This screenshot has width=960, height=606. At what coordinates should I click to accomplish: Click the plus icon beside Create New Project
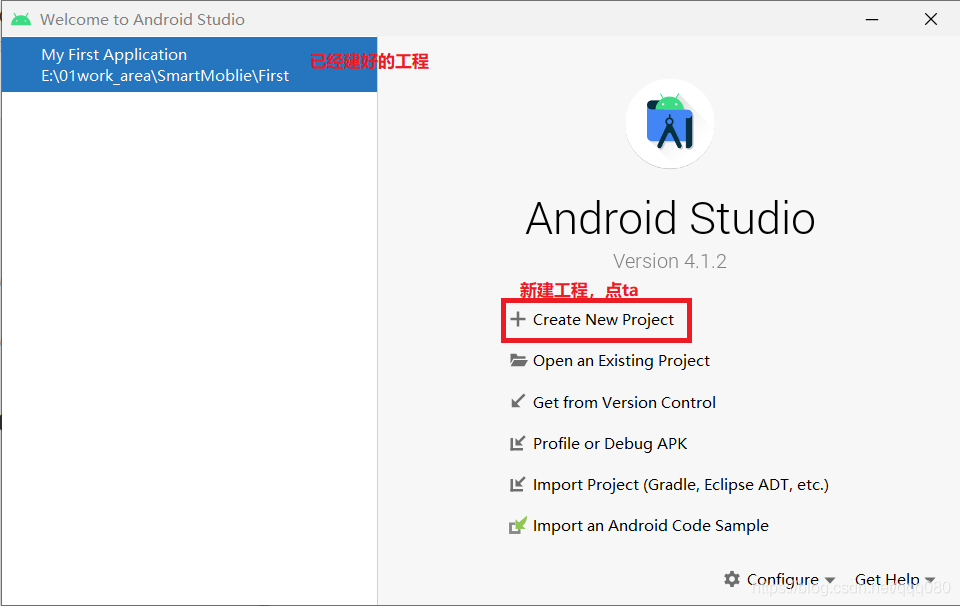518,320
